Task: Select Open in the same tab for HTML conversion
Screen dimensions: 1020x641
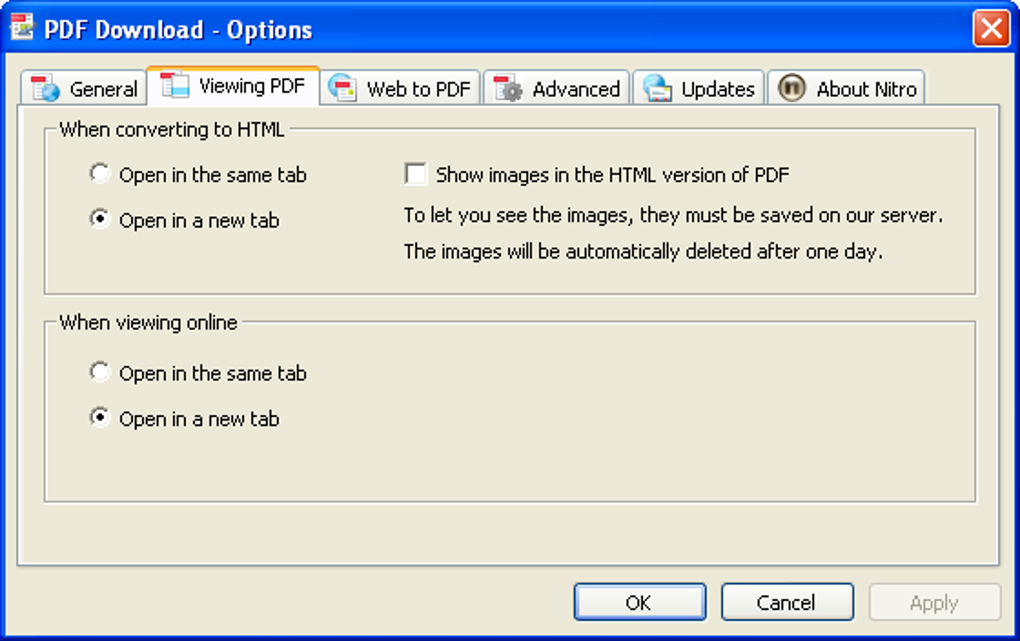Action: (100, 174)
